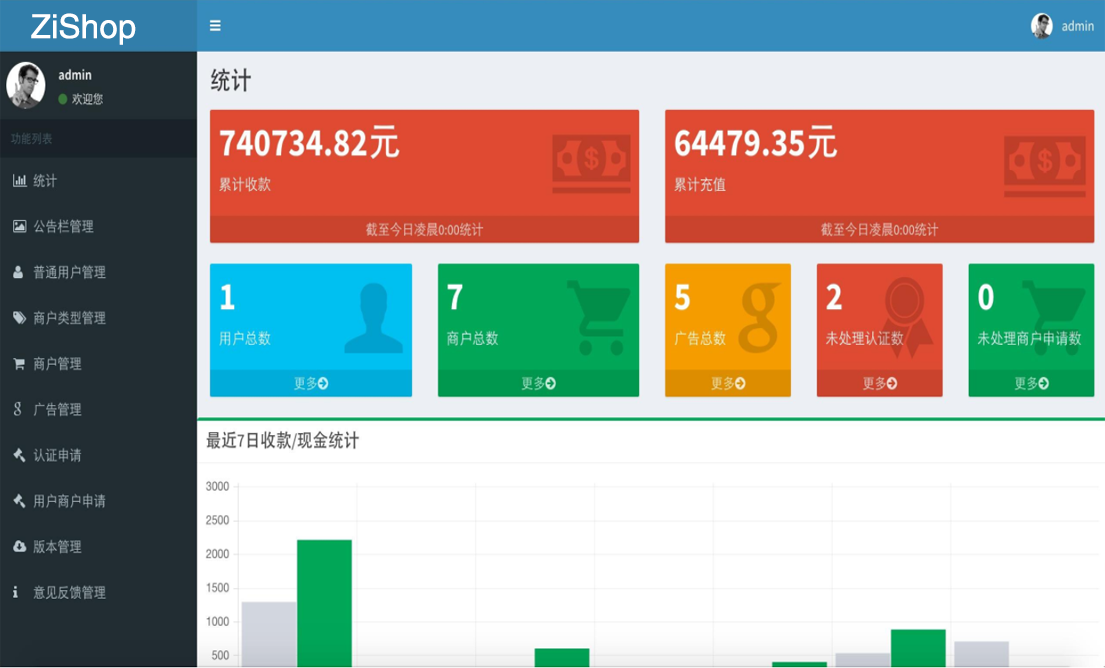Click the 意见反馈管理 info icon

16,593
